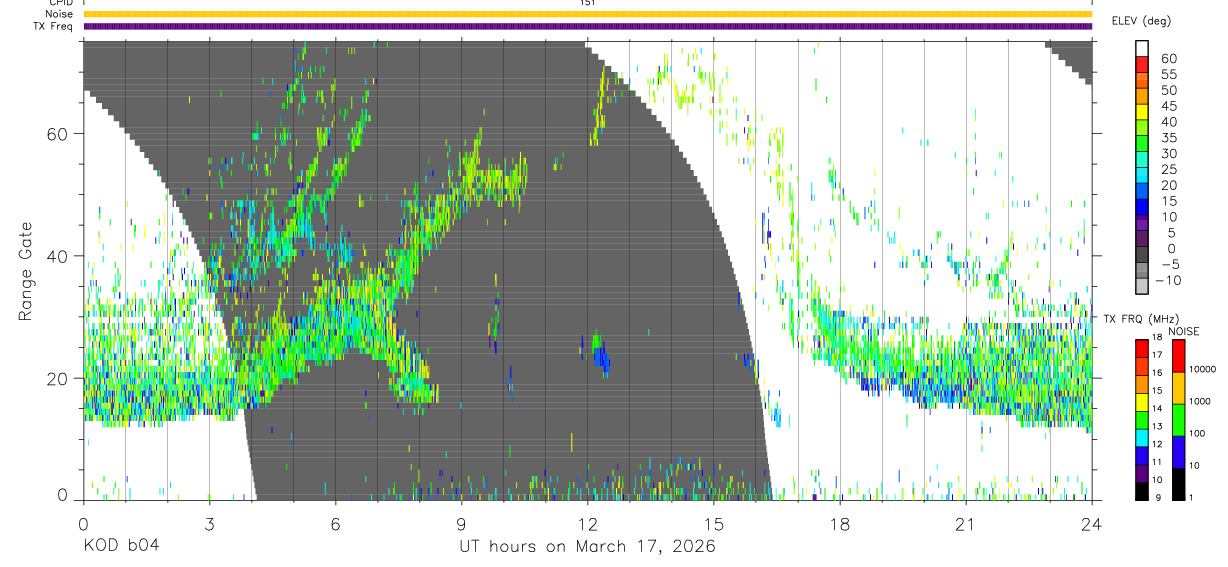Screen dimensions: 1228x567
Task: Click the 20 tick on Range Gate axis
Action: click(58, 378)
